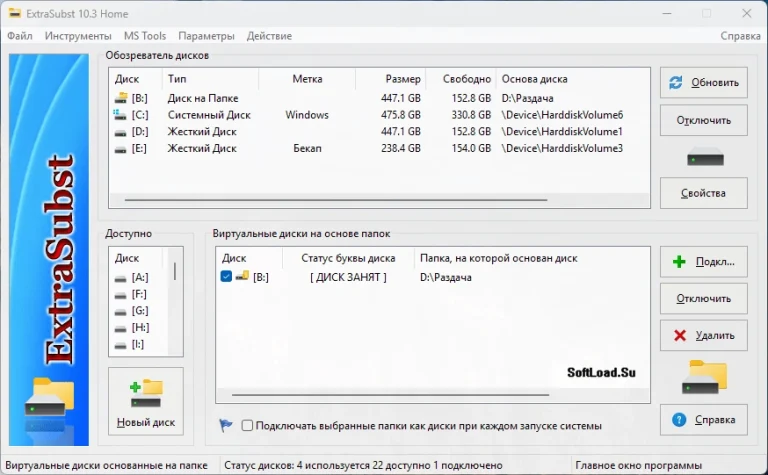This screenshot has height=475, width=768.
Task: Click the blue flag icon near autostart option
Action: (x=225, y=425)
